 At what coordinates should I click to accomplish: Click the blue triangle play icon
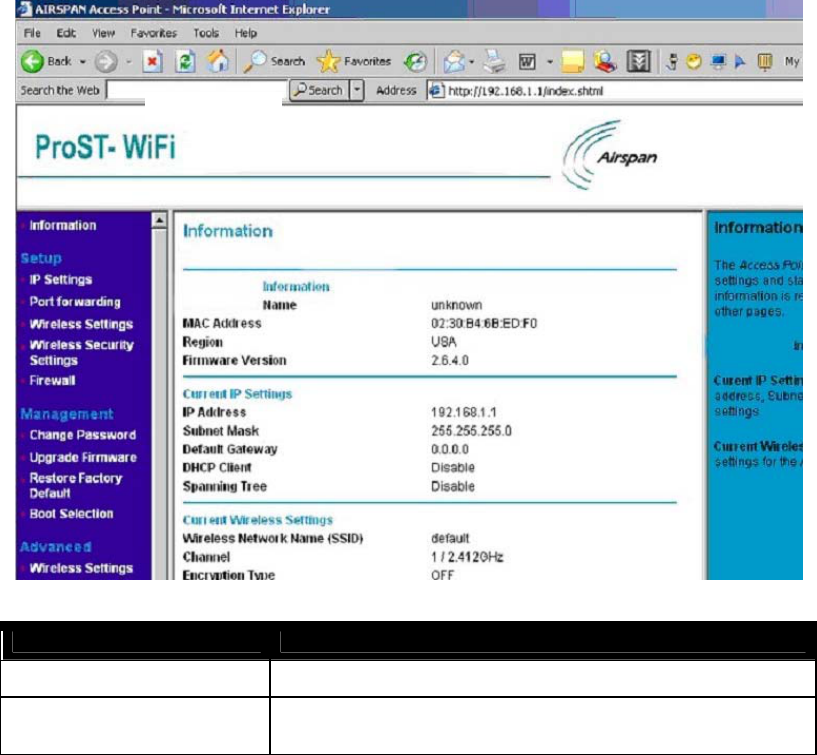click(740, 62)
